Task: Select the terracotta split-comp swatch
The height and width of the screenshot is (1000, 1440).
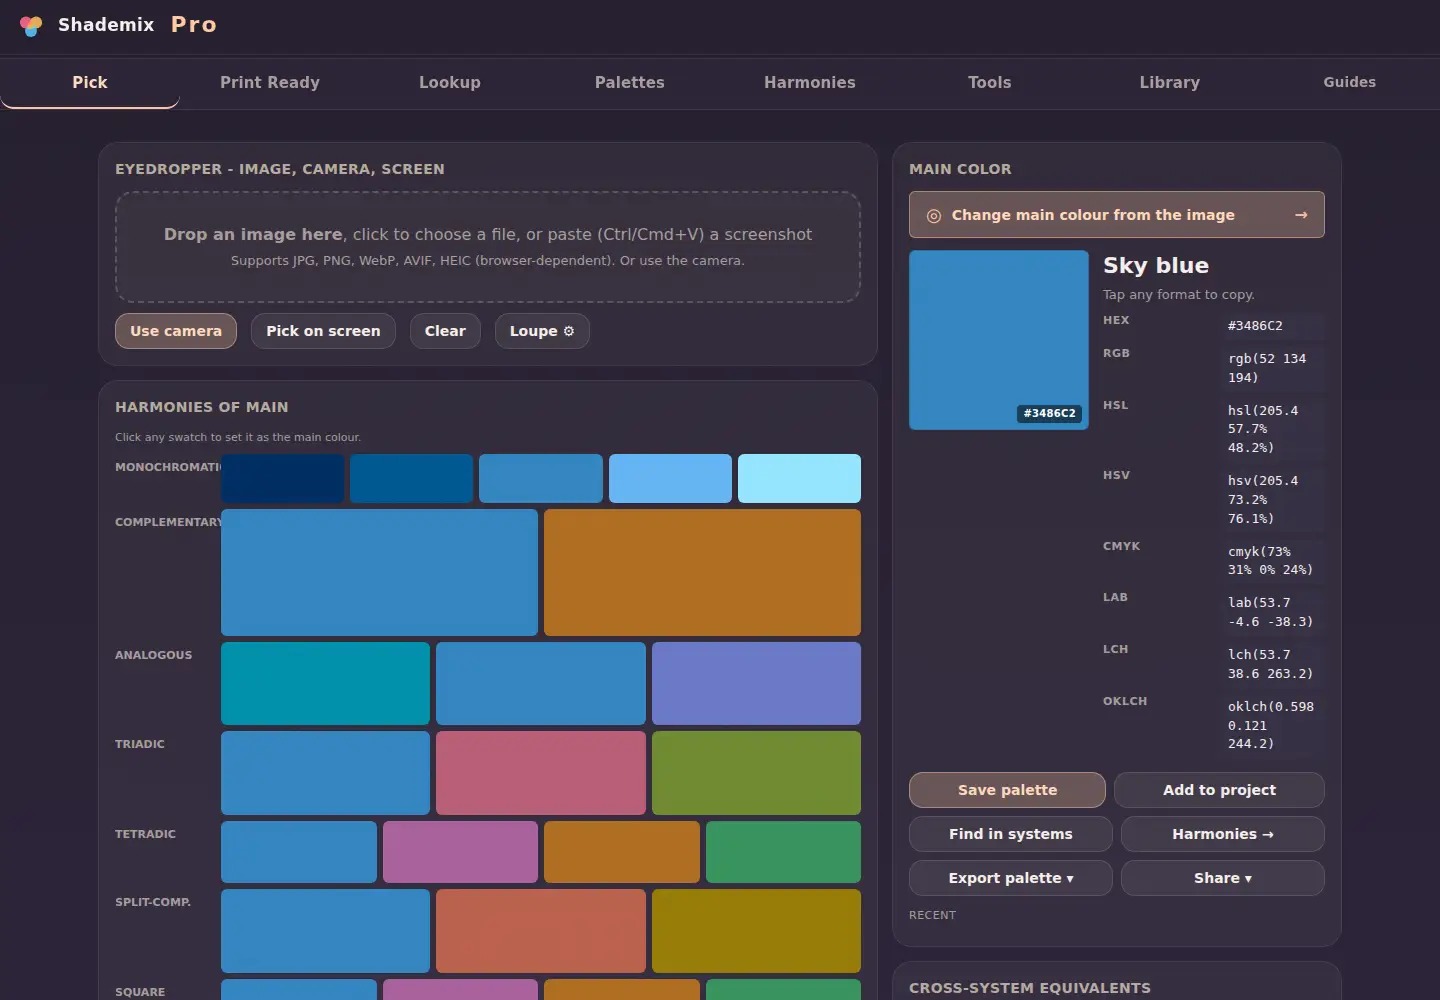Action: (541, 931)
